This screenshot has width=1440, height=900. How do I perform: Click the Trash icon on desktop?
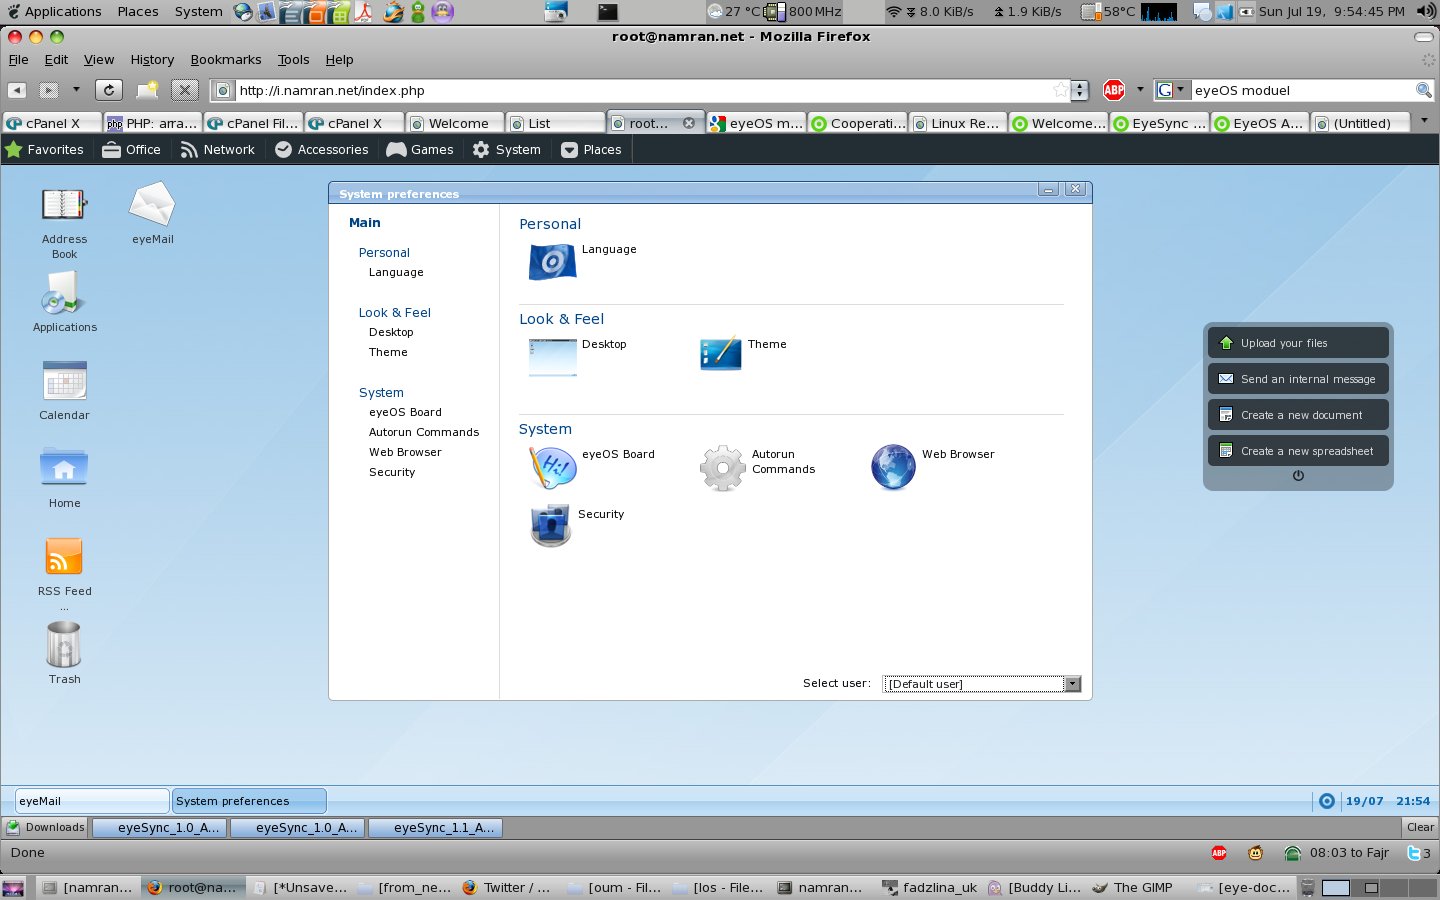64,645
